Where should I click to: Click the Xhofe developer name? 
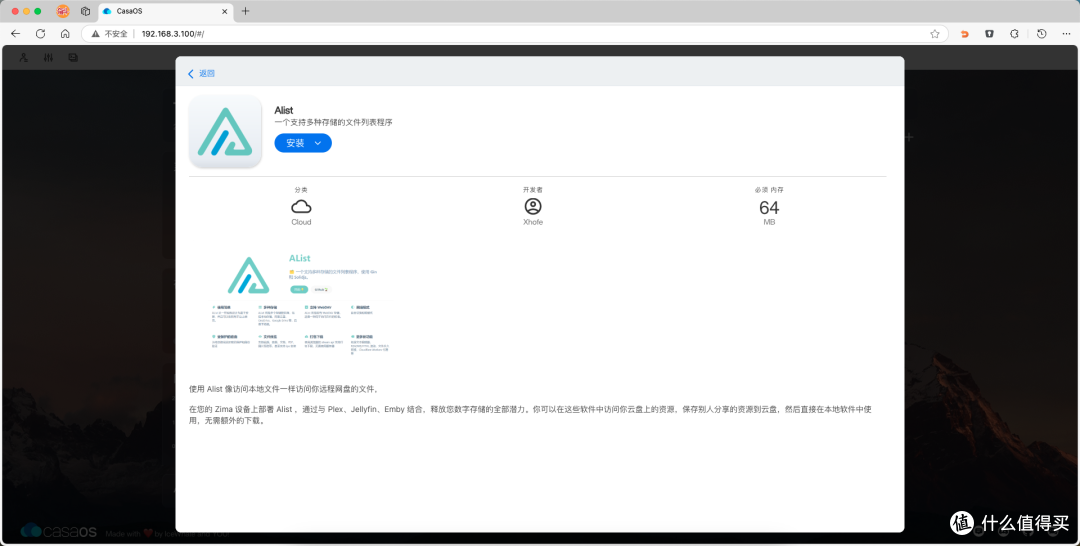[532, 222]
